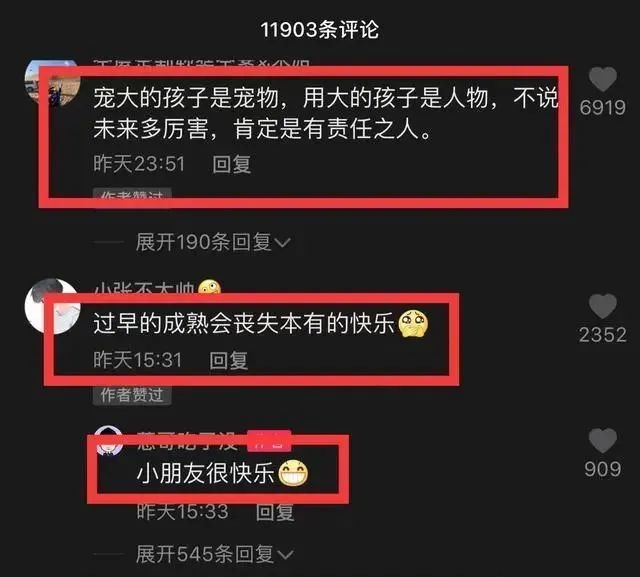Image resolution: width=640 pixels, height=577 pixels.
Task: Open 小张不太帅 profile avatar
Action: [51, 306]
